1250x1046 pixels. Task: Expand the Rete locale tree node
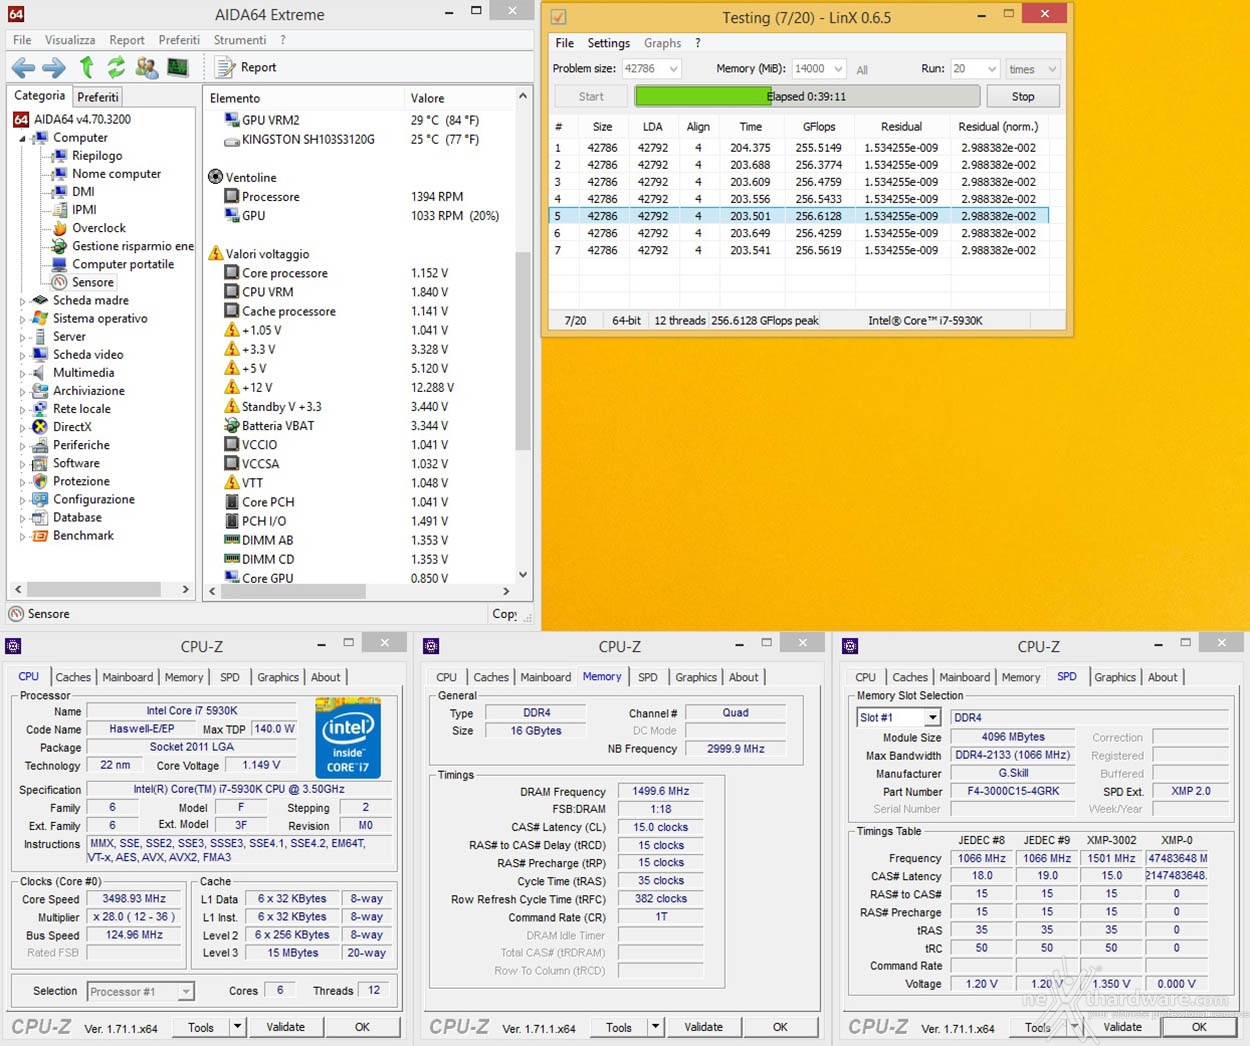click(x=22, y=408)
